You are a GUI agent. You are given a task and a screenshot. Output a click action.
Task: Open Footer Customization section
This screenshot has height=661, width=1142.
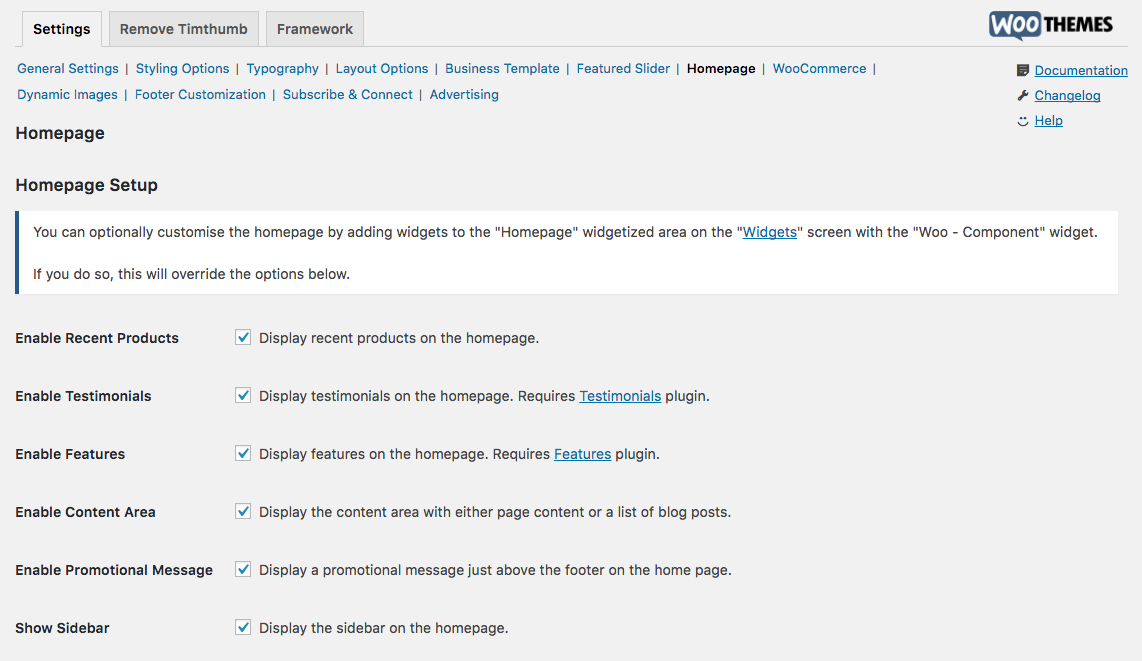coord(200,95)
